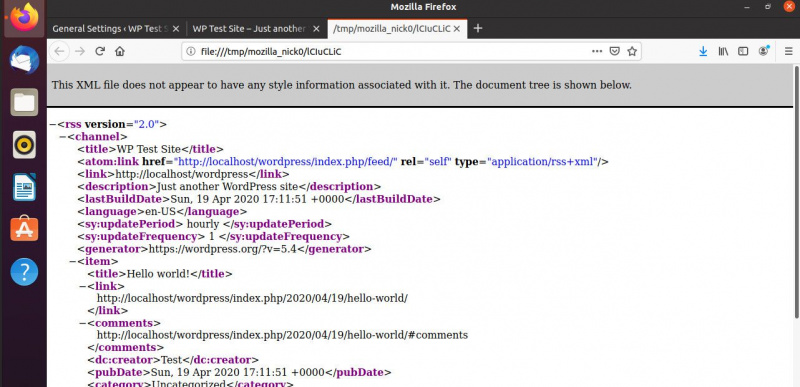Open the Firefox home page
800x387 pixels.
tap(120, 51)
